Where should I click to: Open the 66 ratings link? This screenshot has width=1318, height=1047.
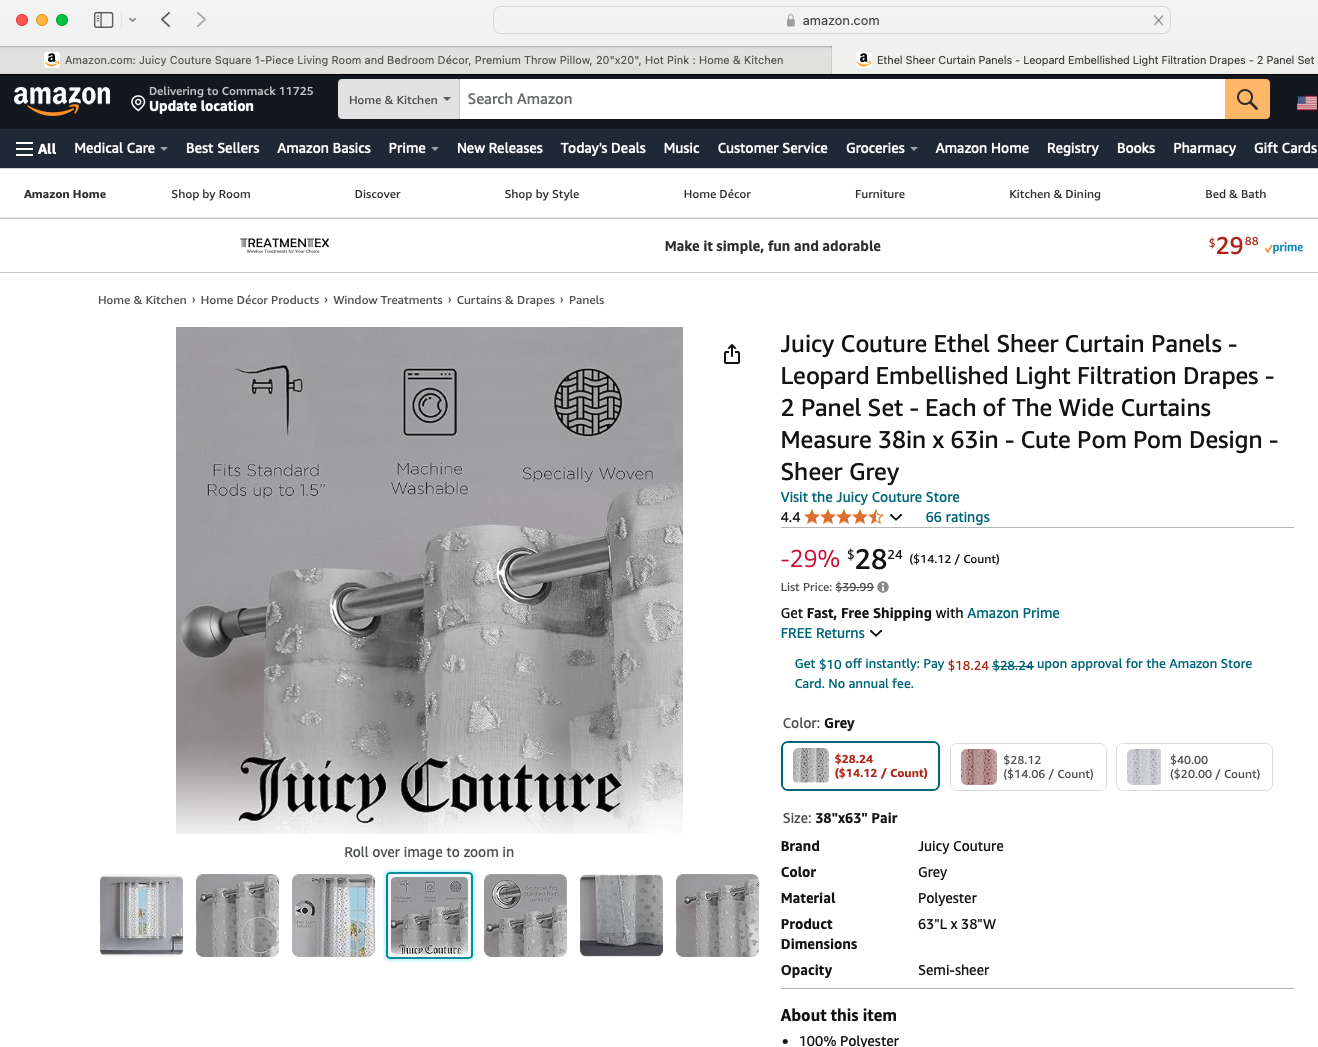tap(957, 517)
